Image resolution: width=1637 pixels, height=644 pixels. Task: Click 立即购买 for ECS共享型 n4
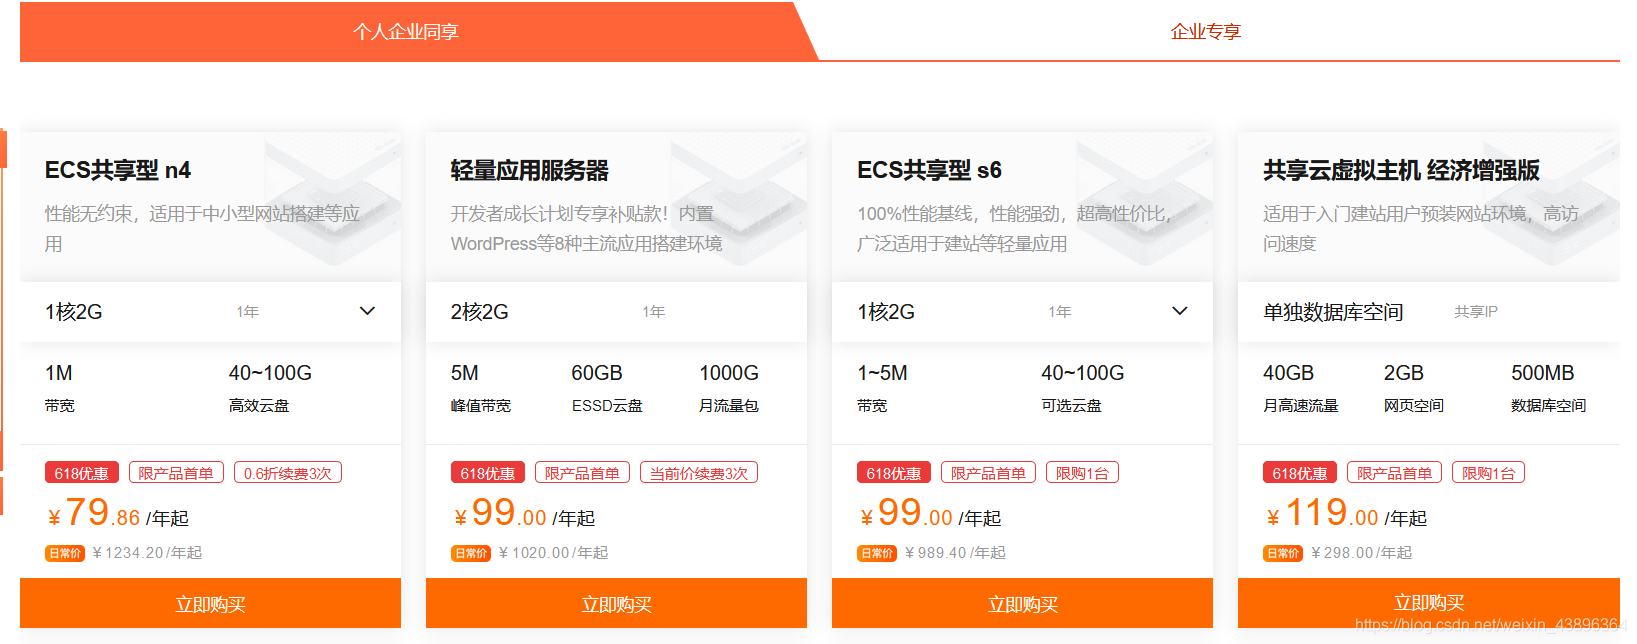(x=210, y=603)
